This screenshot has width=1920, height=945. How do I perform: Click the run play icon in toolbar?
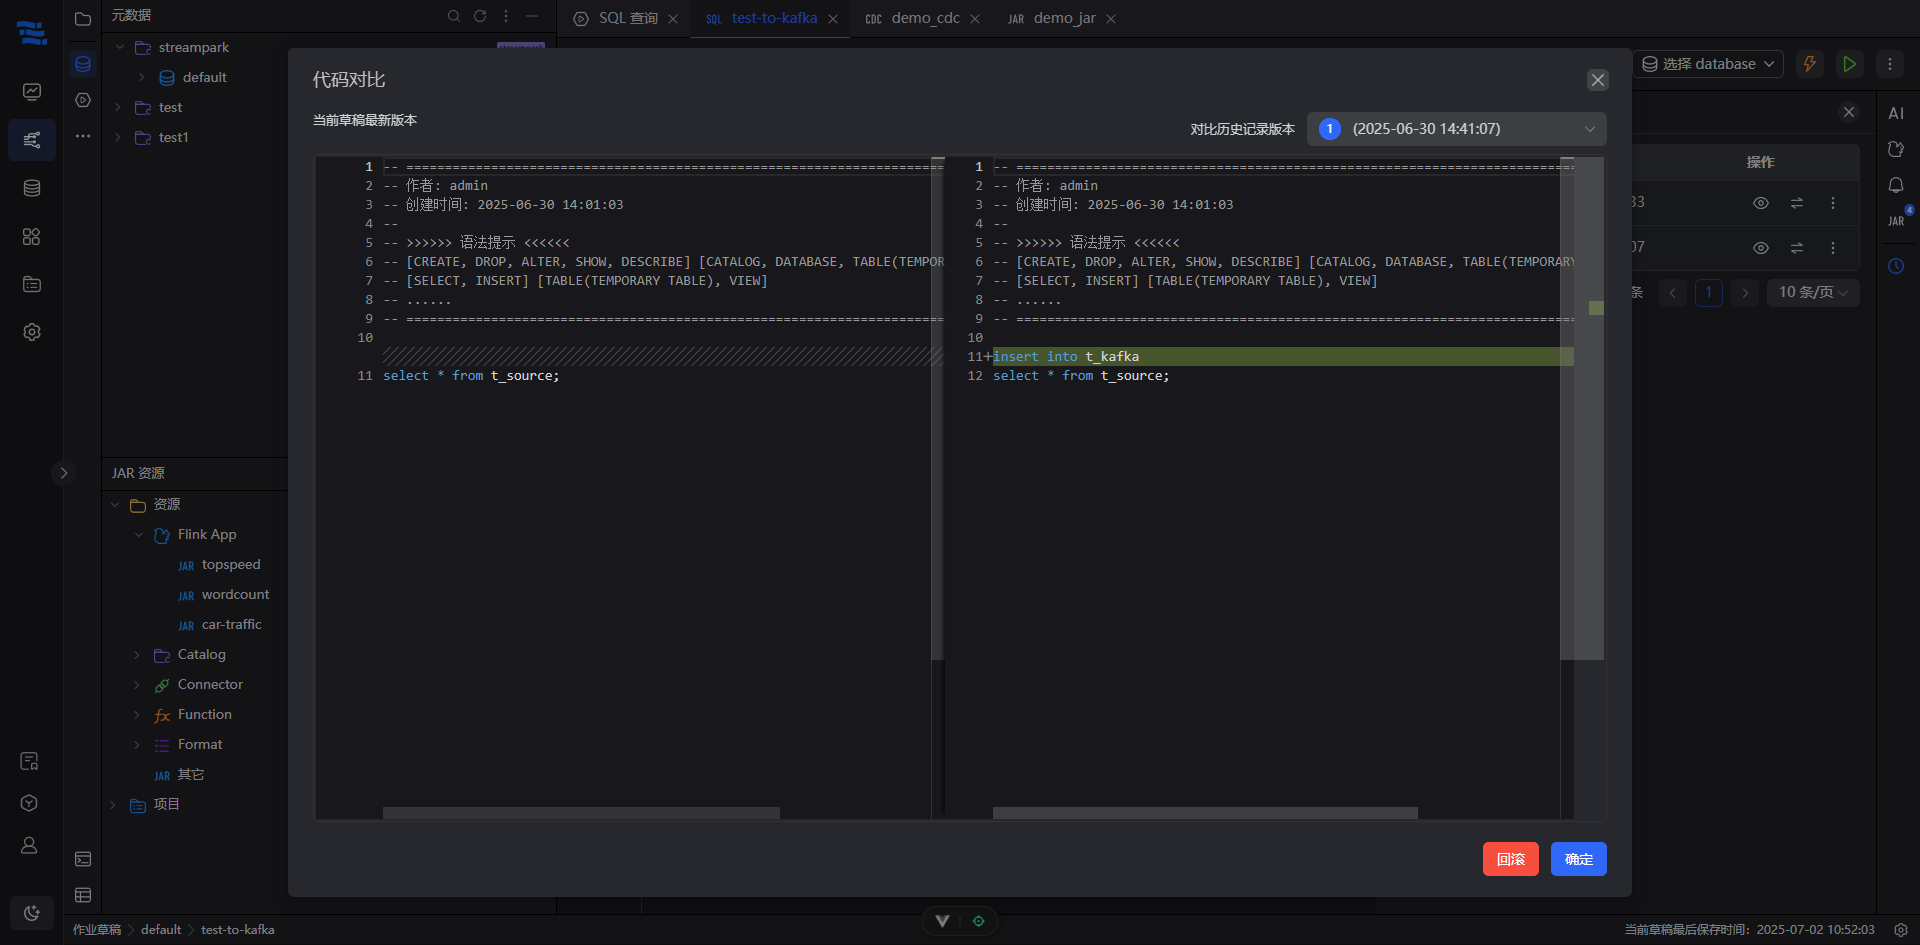(1849, 64)
